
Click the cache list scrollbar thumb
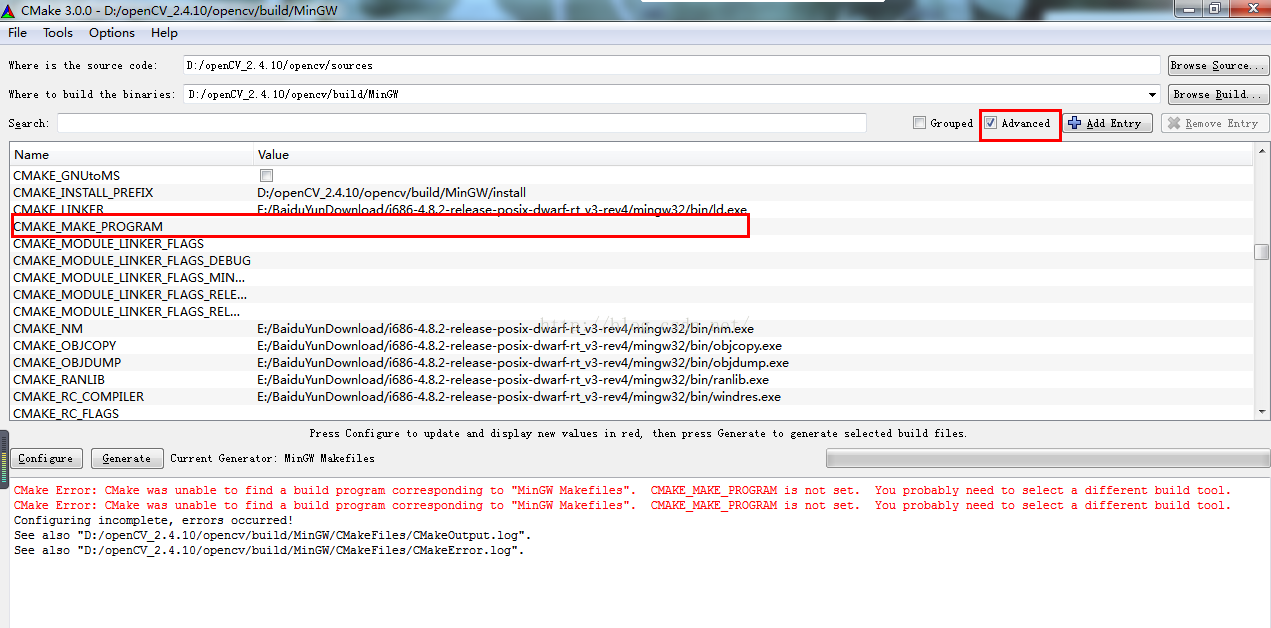[x=1262, y=252]
